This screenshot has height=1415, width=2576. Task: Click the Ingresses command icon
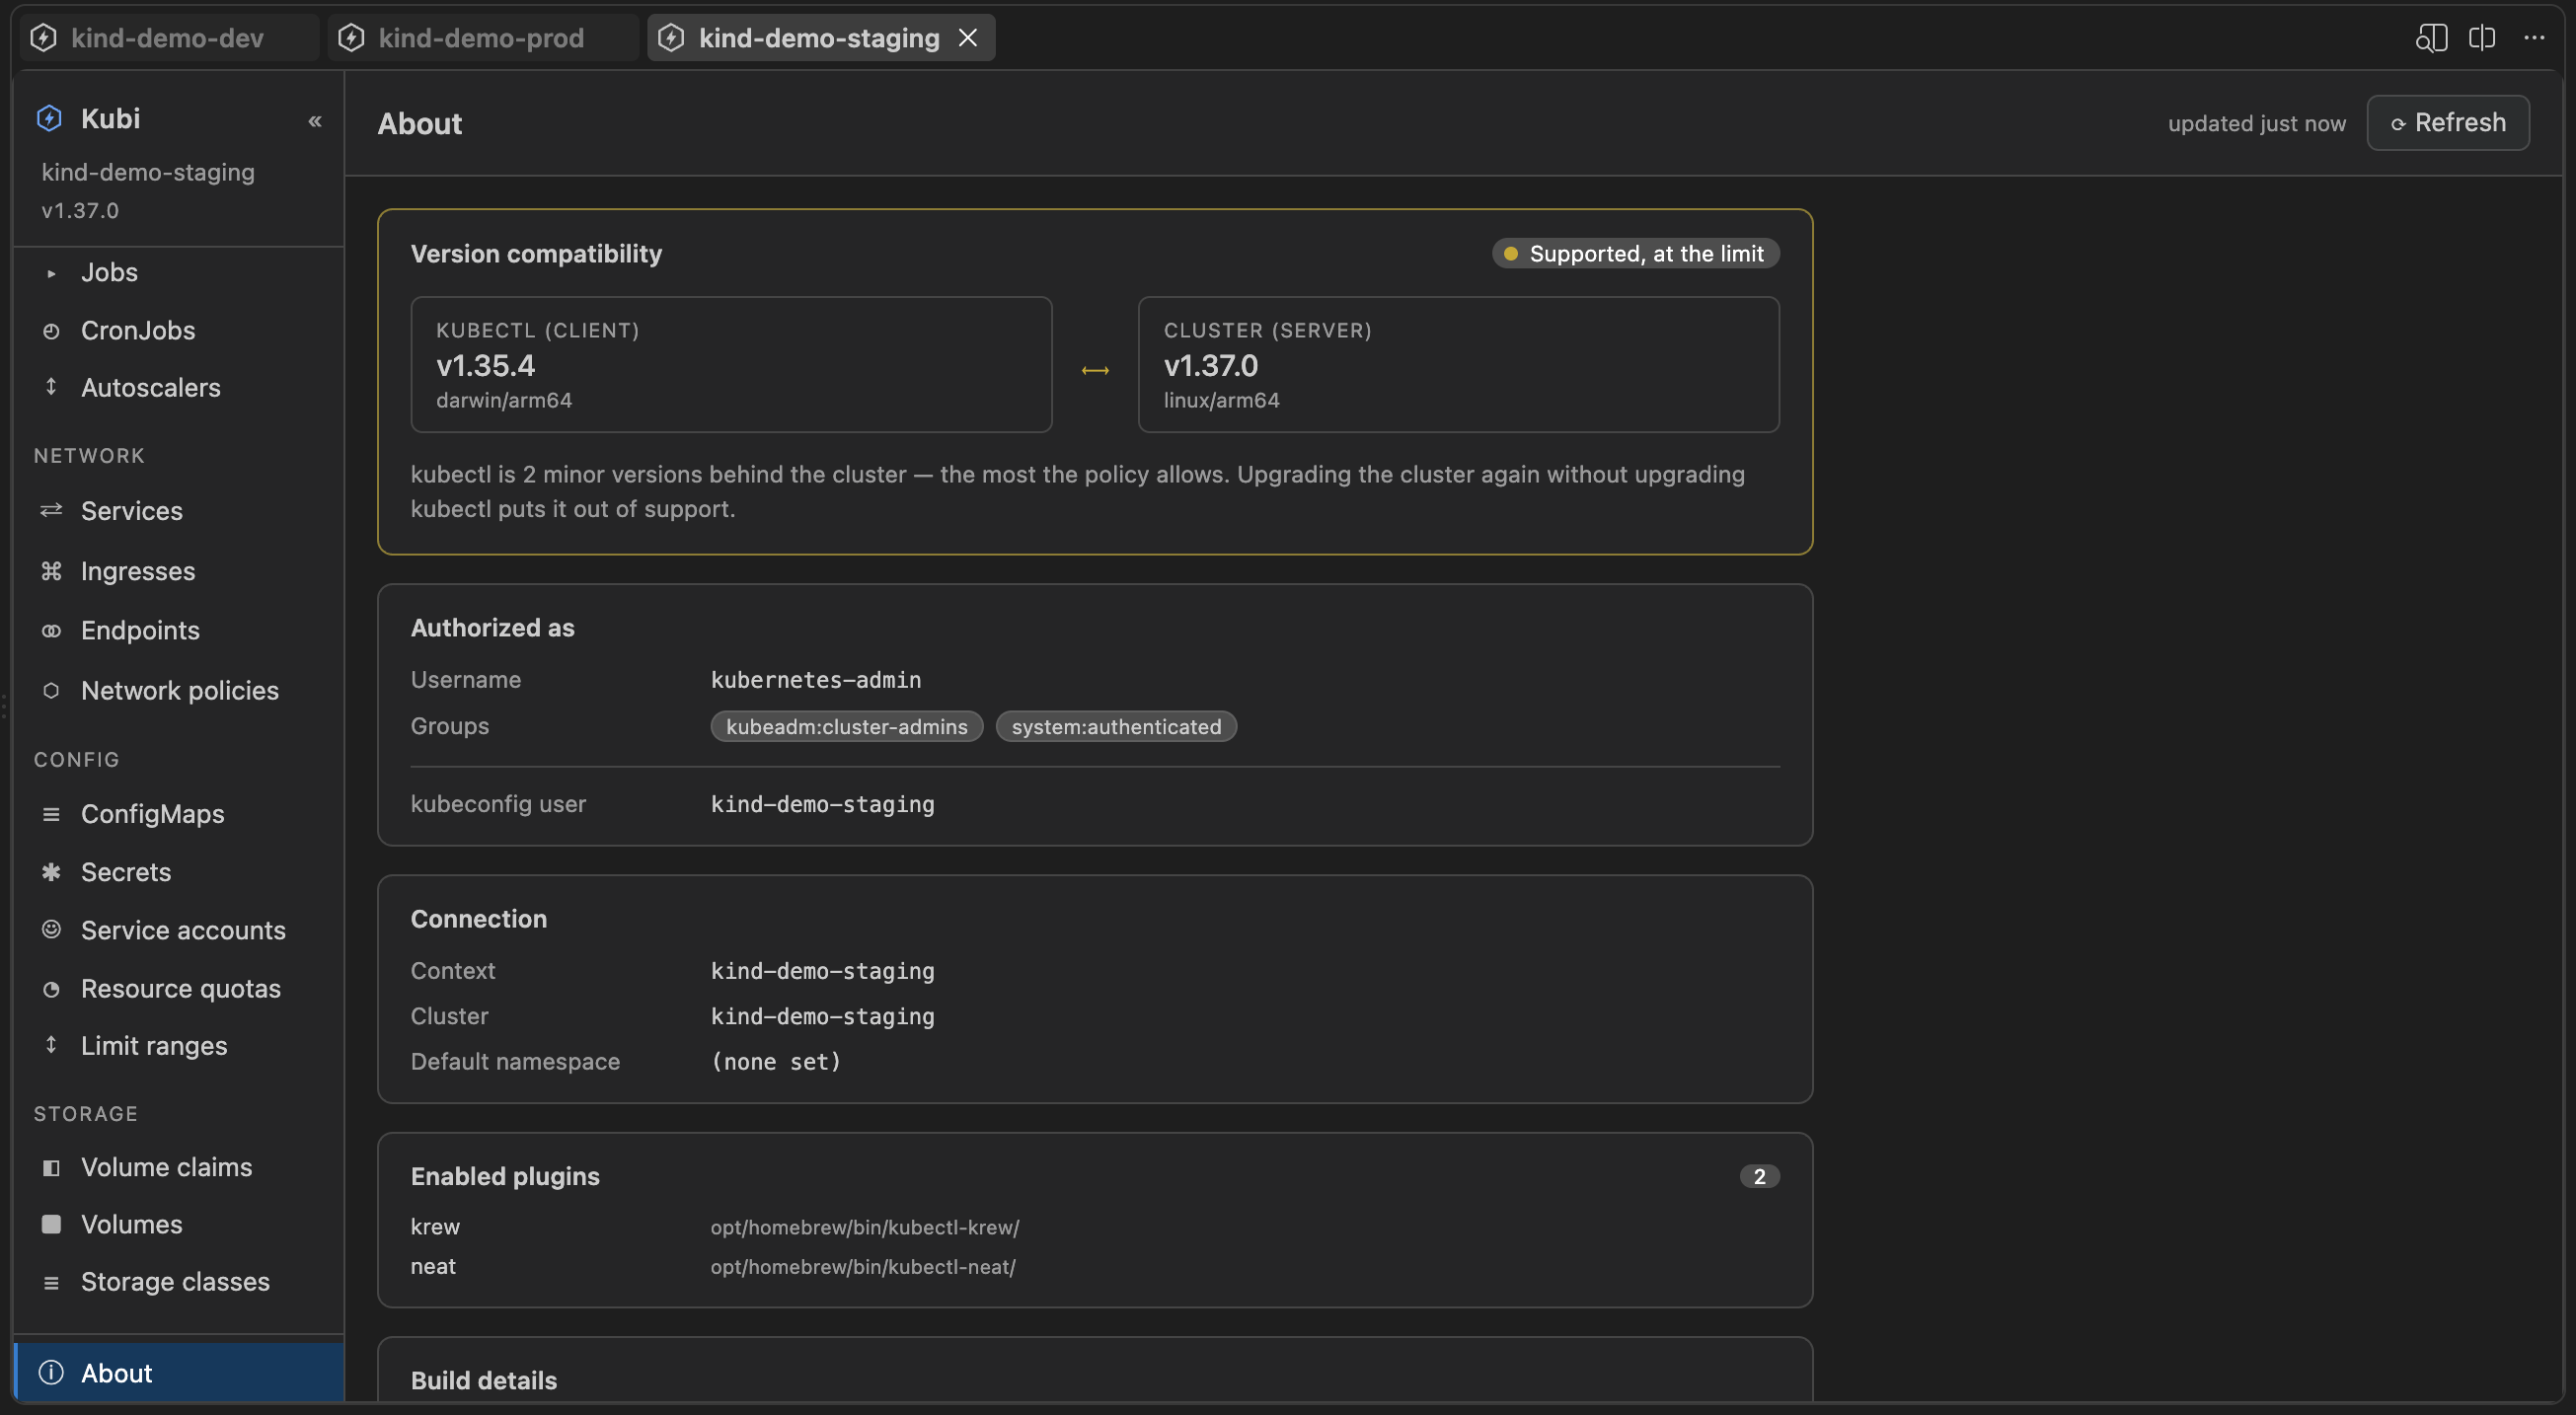(51, 570)
